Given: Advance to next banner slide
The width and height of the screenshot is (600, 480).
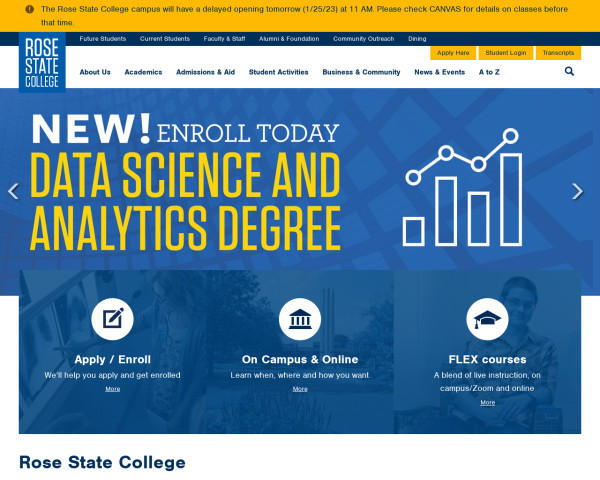Looking at the screenshot, I should 577,192.
